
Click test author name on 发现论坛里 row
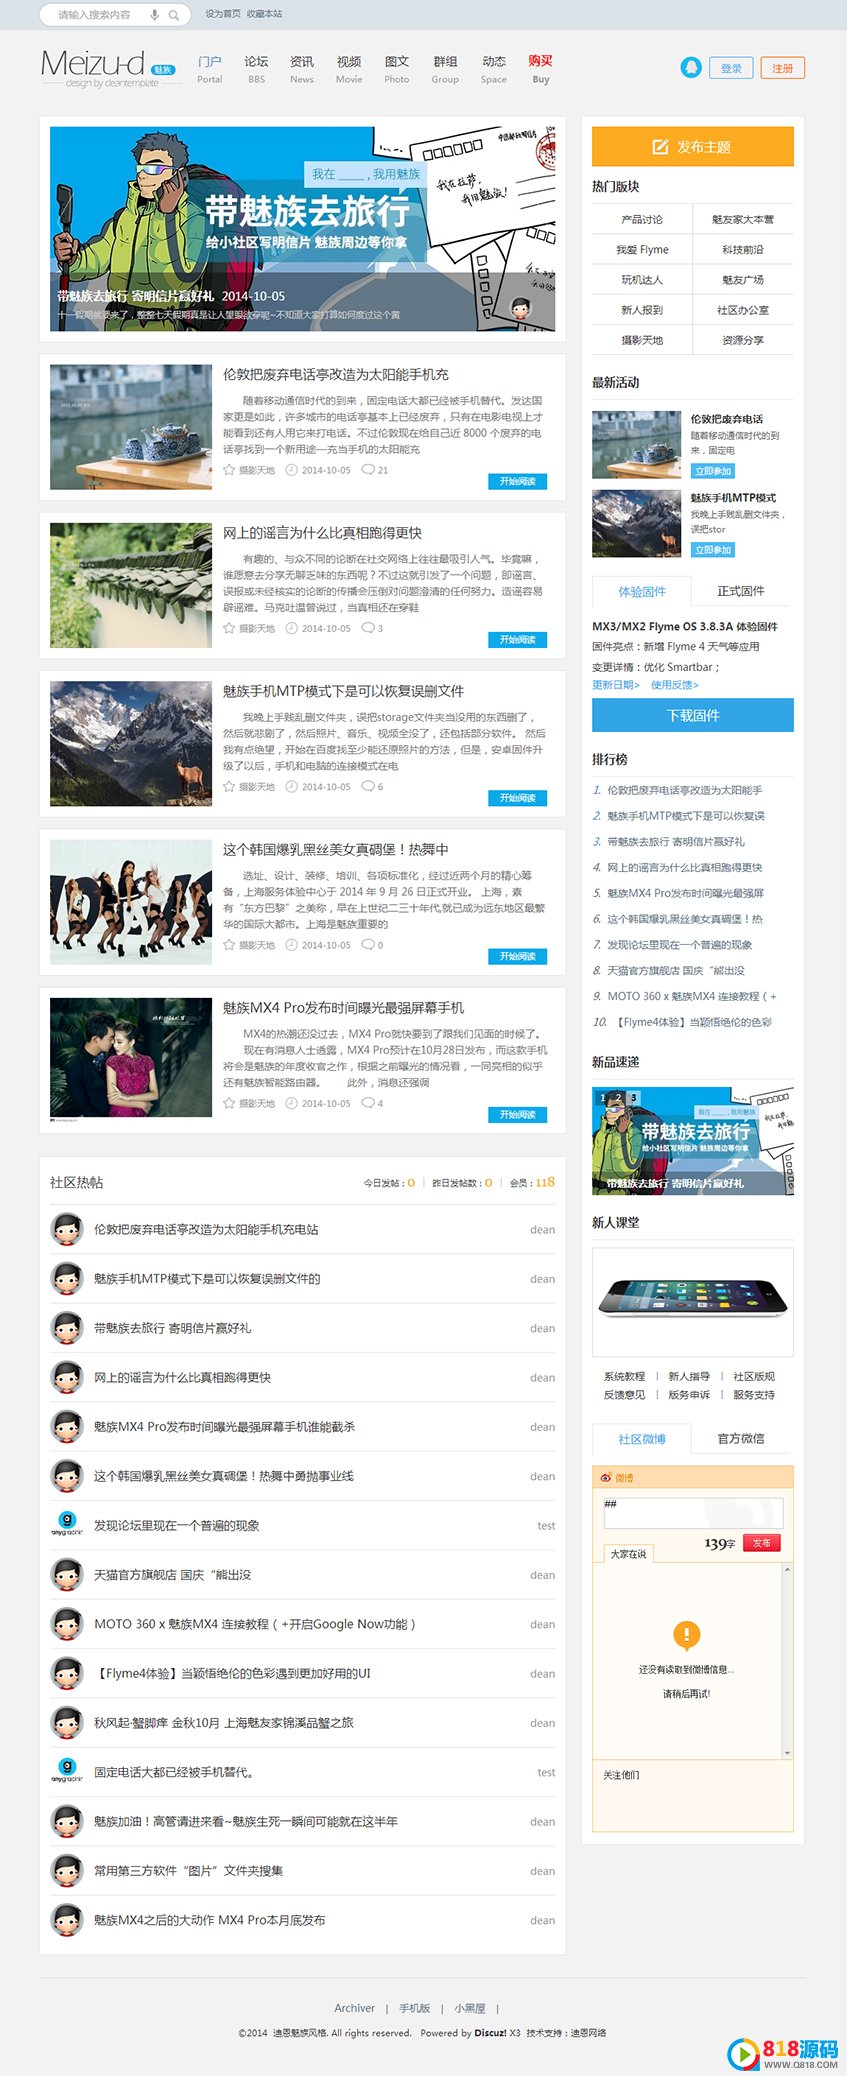pyautogui.click(x=546, y=1526)
